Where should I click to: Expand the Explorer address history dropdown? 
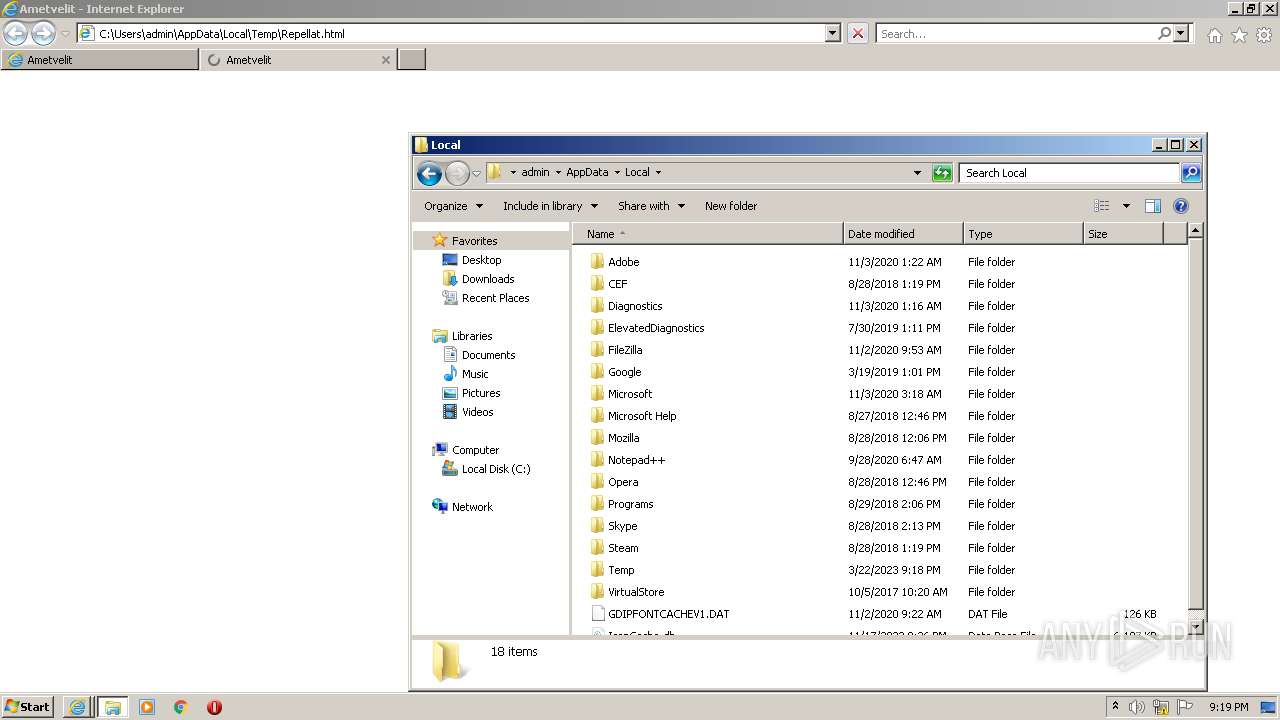[917, 173]
